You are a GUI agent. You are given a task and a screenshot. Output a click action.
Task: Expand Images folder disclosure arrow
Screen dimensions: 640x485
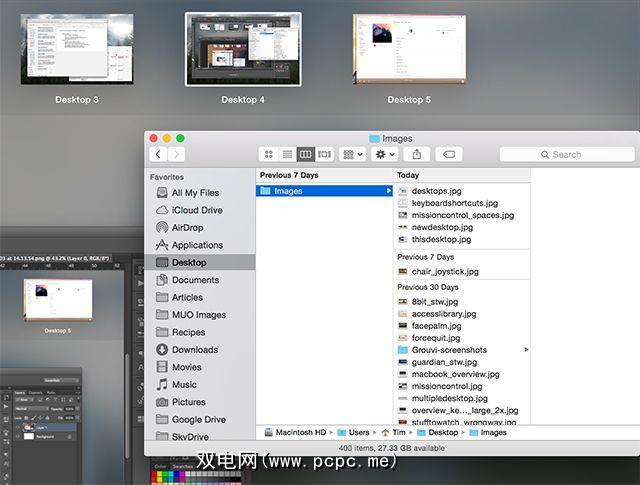pos(388,191)
